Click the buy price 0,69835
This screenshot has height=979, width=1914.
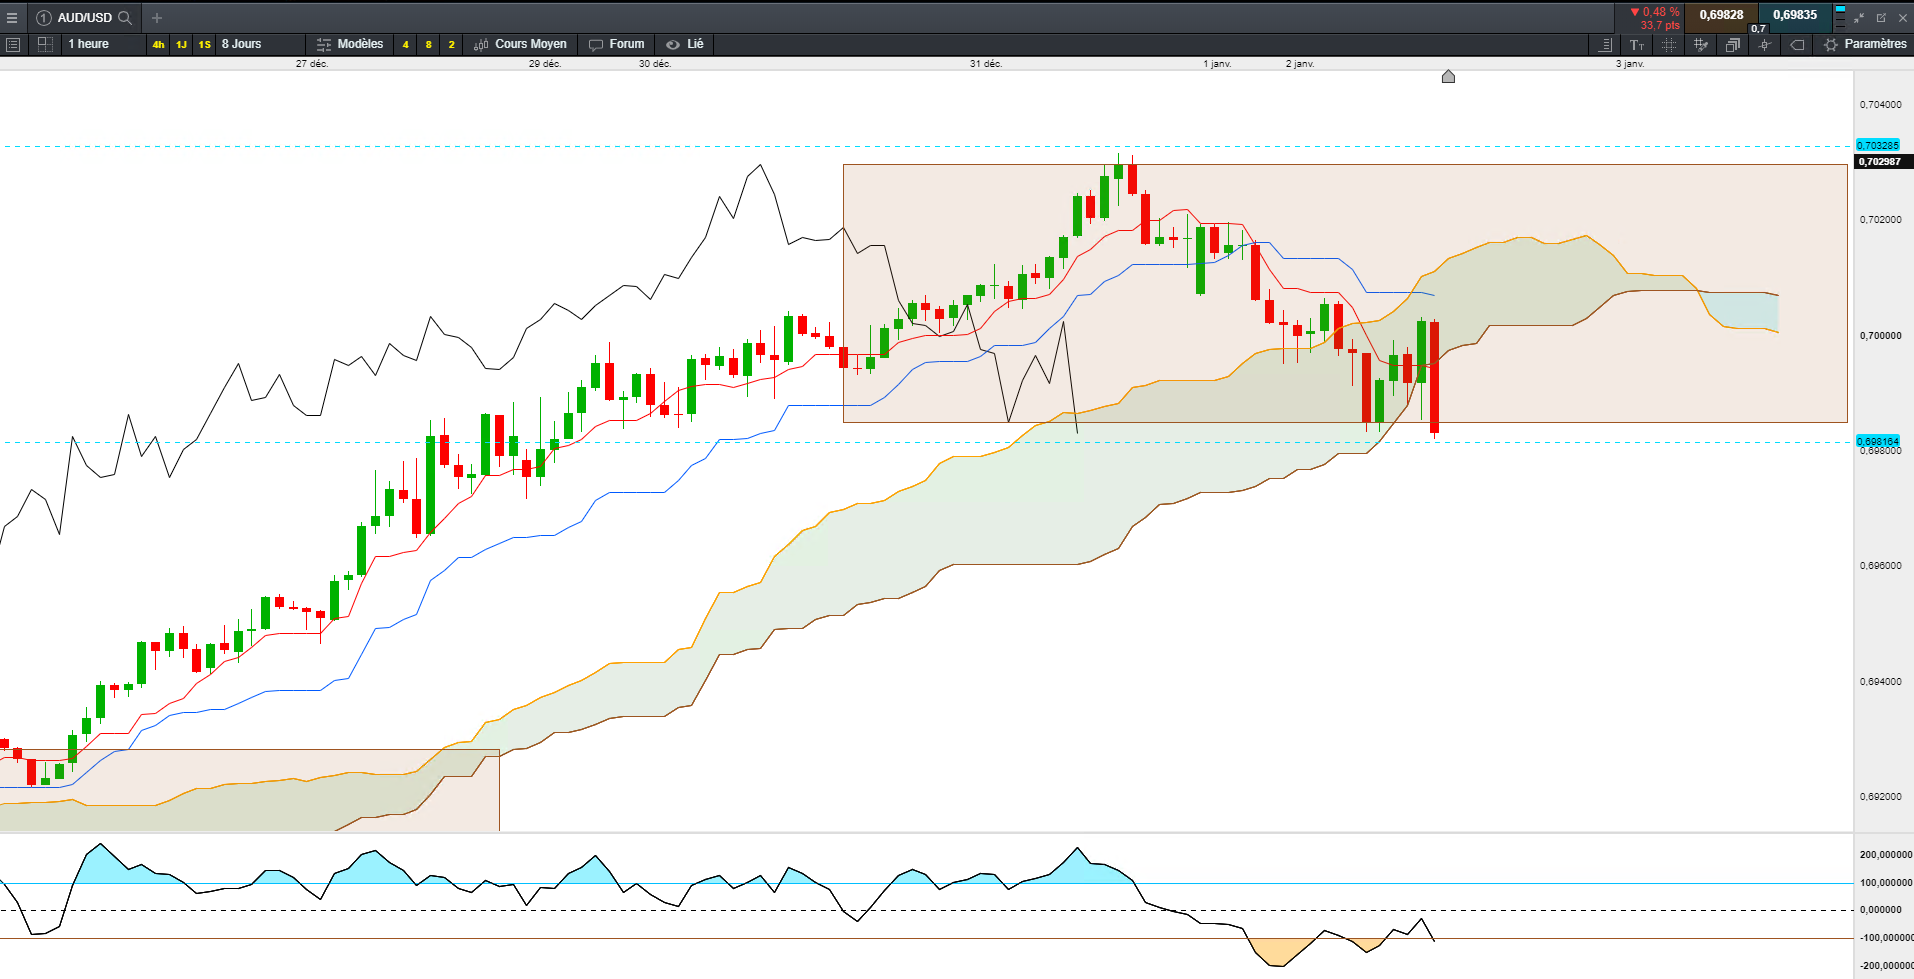pyautogui.click(x=1795, y=15)
